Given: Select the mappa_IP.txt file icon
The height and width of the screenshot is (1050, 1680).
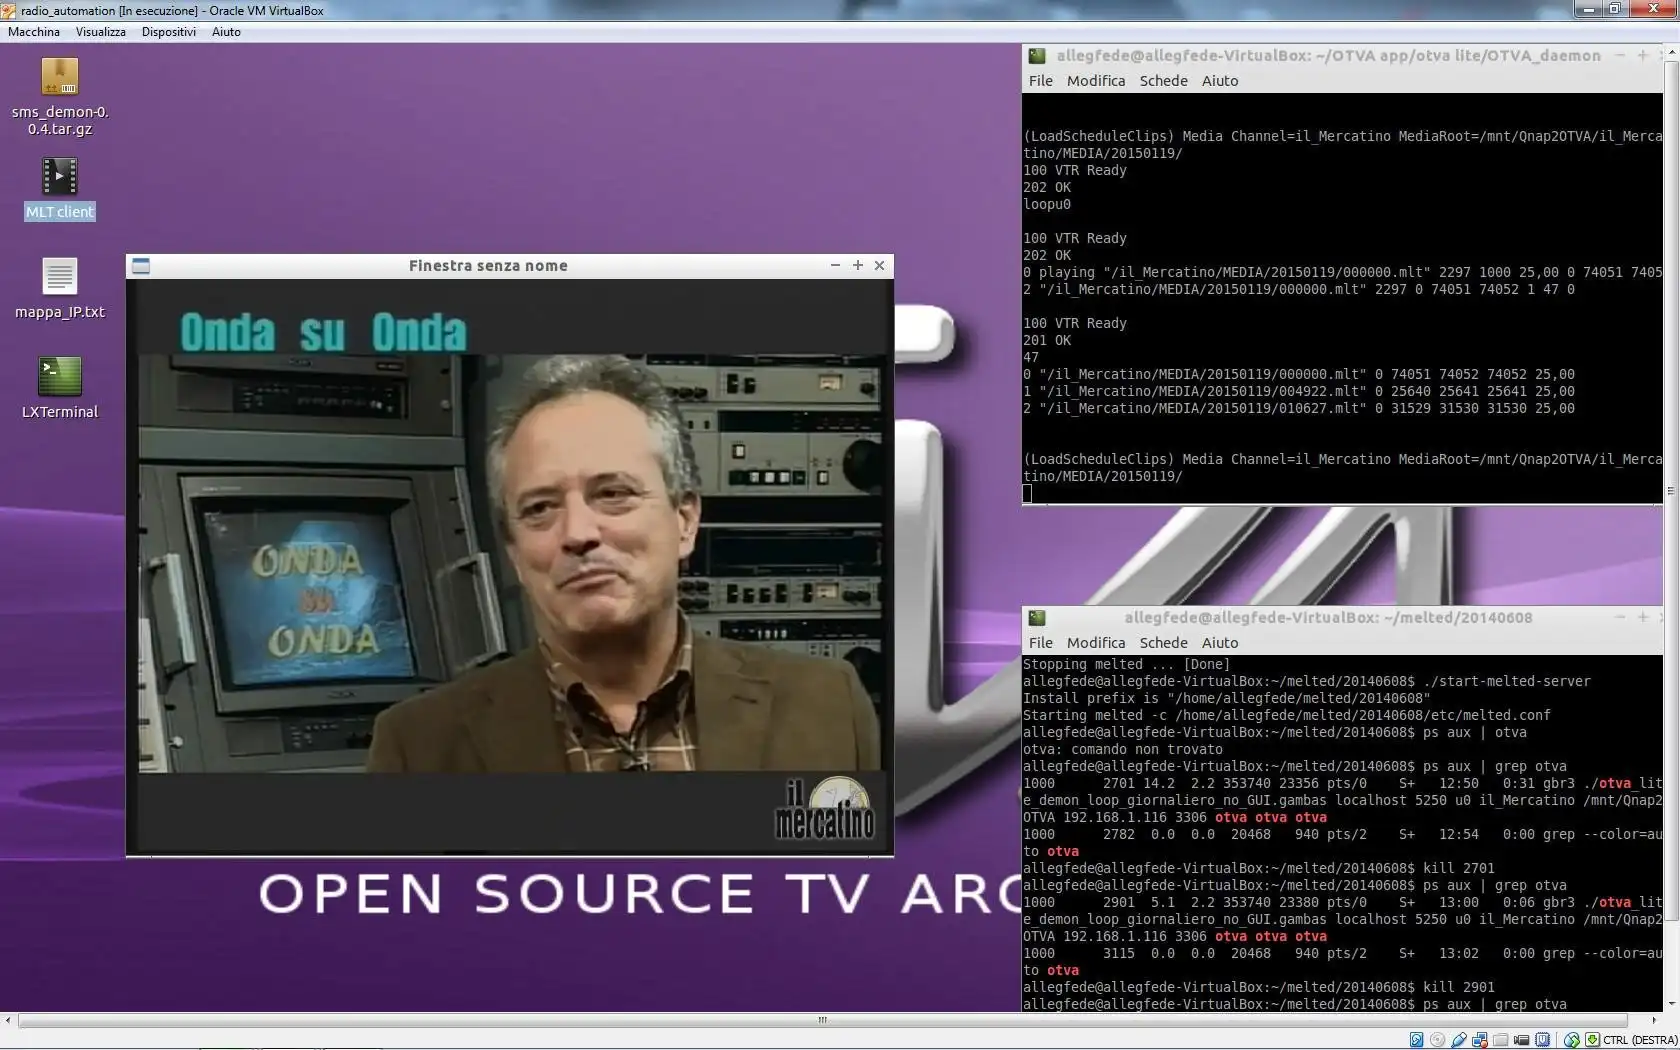Looking at the screenshot, I should click(60, 276).
